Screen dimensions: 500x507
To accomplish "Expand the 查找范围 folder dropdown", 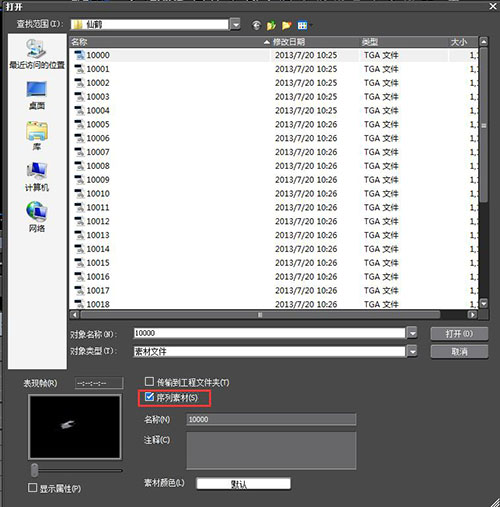I will pyautogui.click(x=236, y=25).
